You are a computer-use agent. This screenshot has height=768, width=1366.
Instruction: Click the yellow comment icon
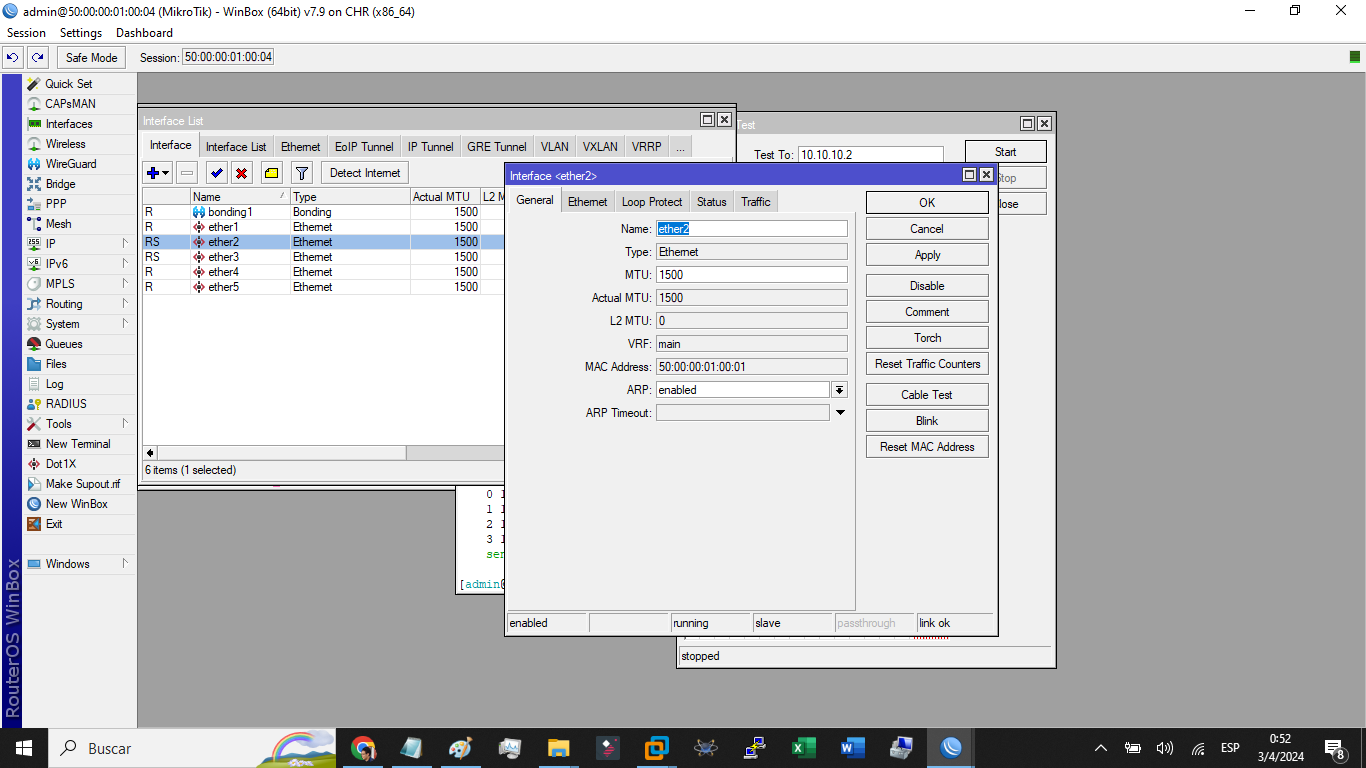coord(271,173)
